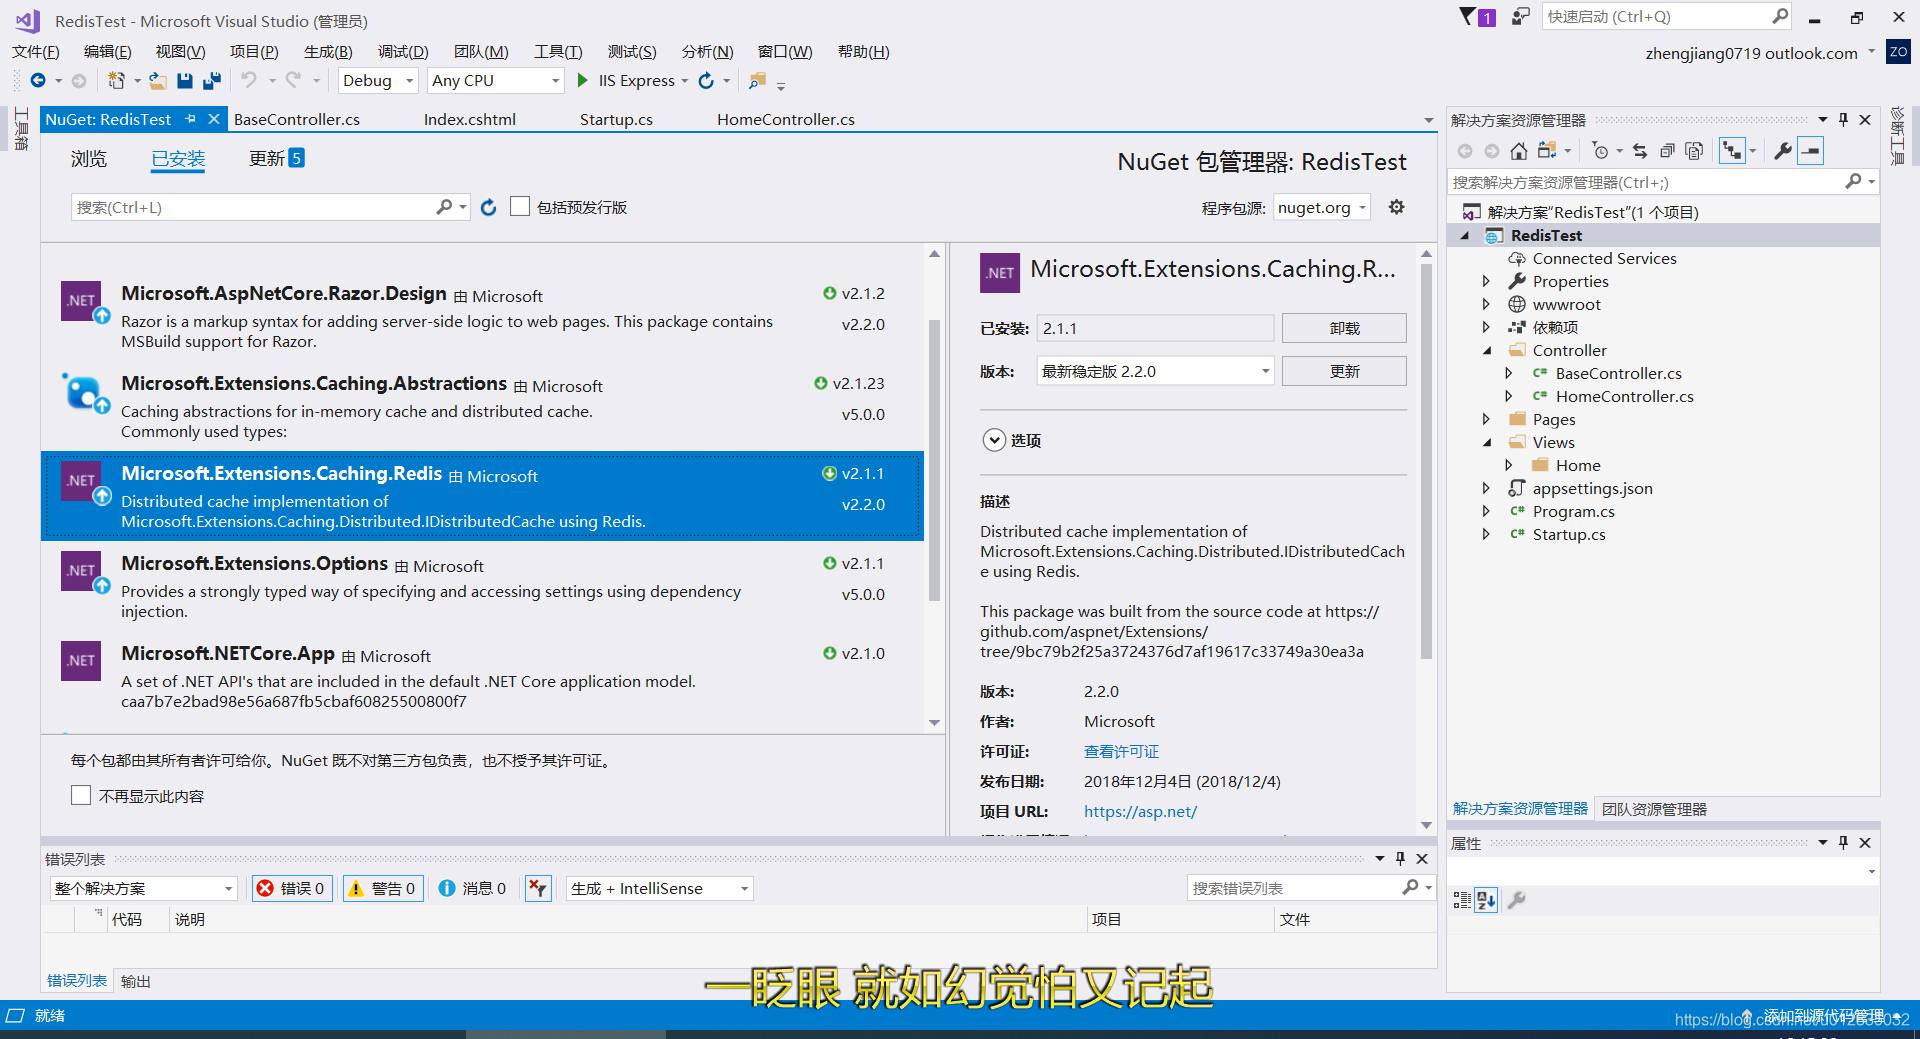Click the 更新 button for the package
The width and height of the screenshot is (1920, 1039).
[1344, 371]
